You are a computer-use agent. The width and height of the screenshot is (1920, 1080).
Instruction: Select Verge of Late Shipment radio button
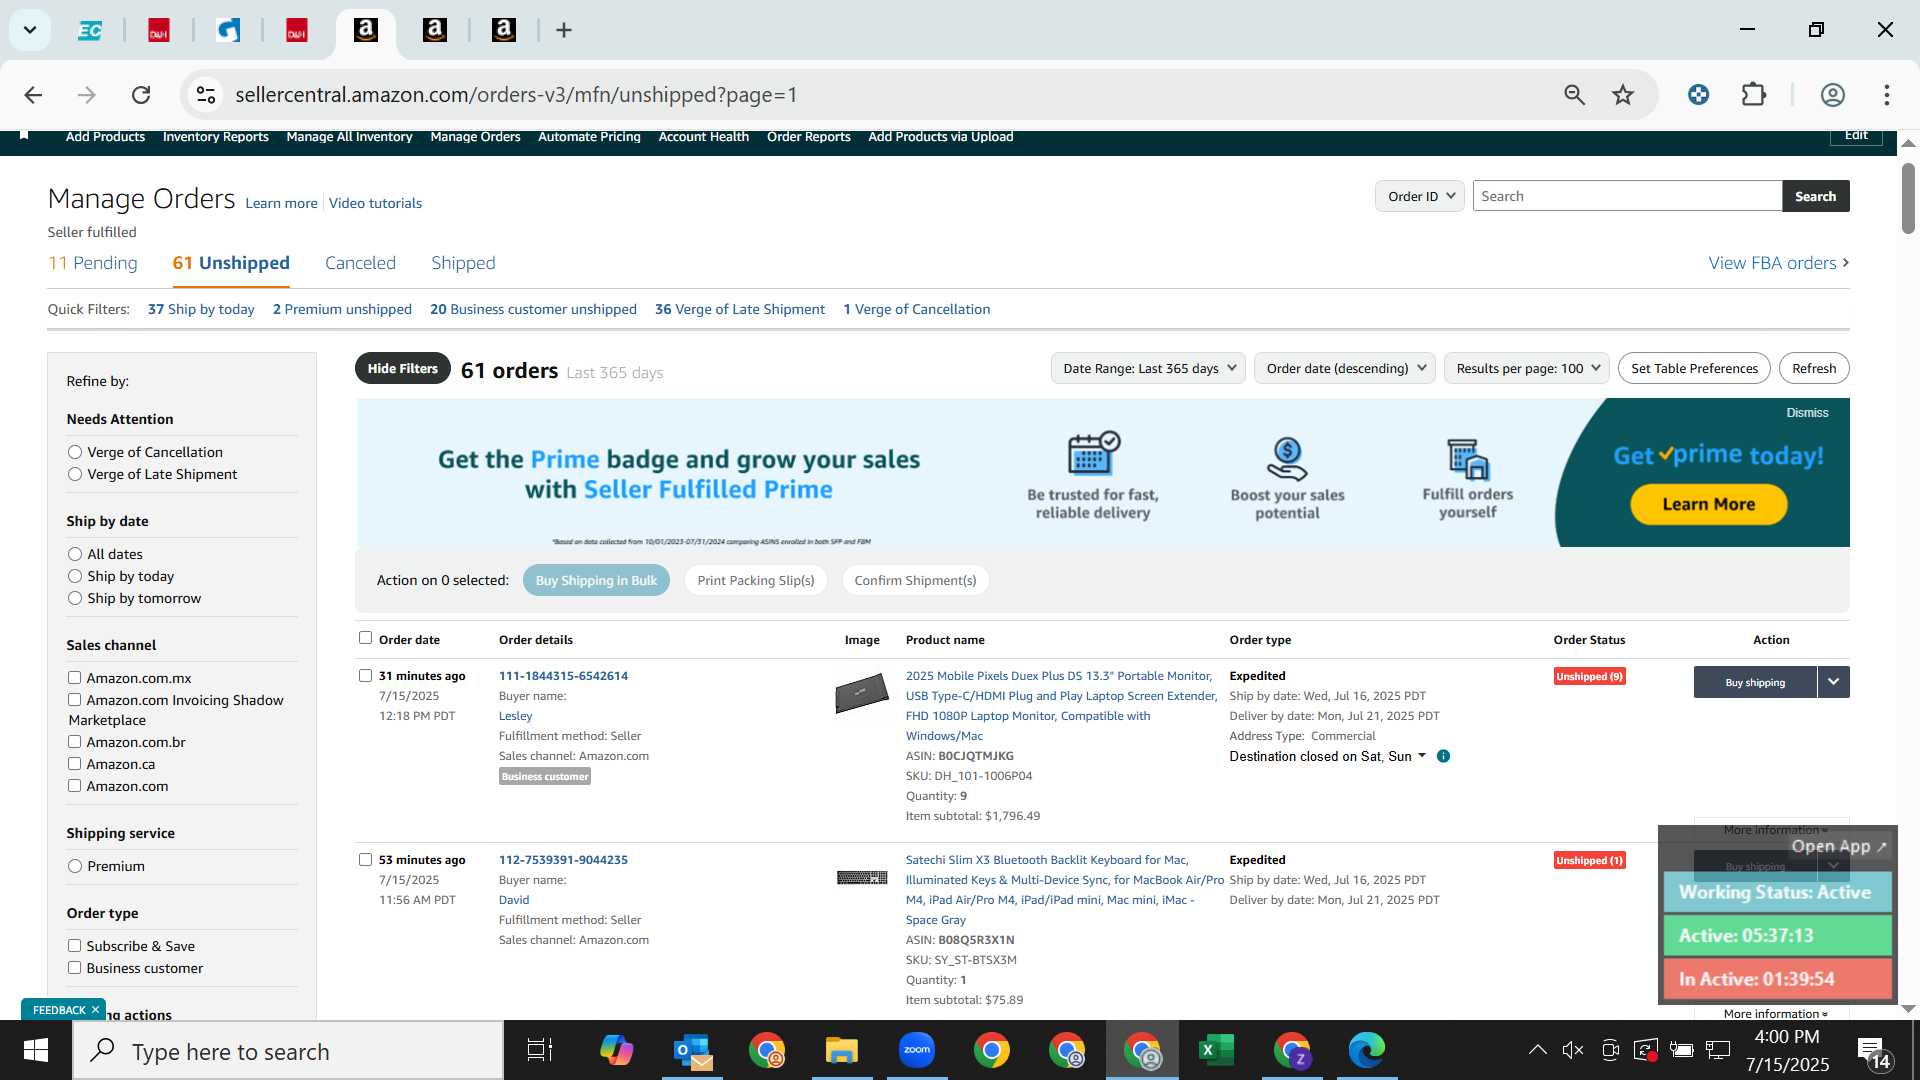(75, 474)
